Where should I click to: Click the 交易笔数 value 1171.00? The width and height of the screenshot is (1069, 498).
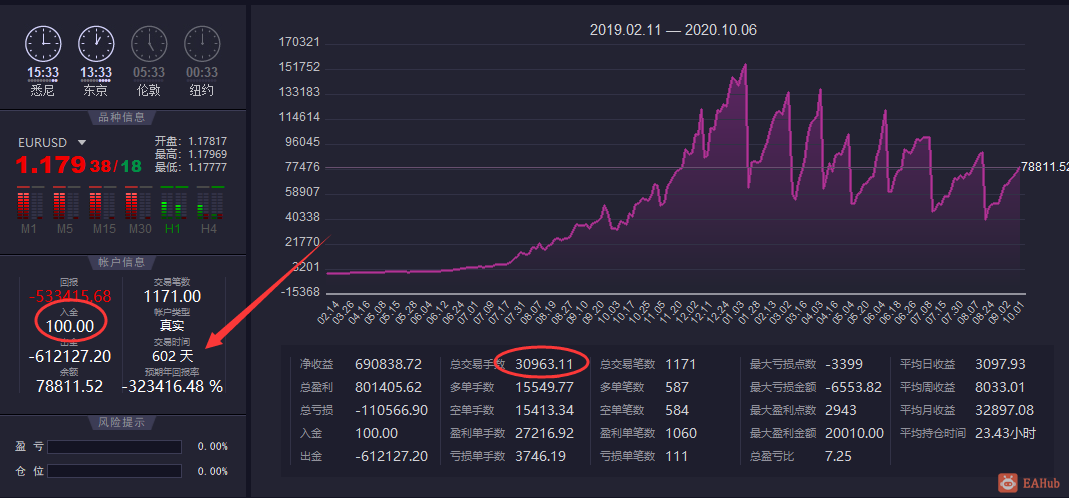[172, 296]
